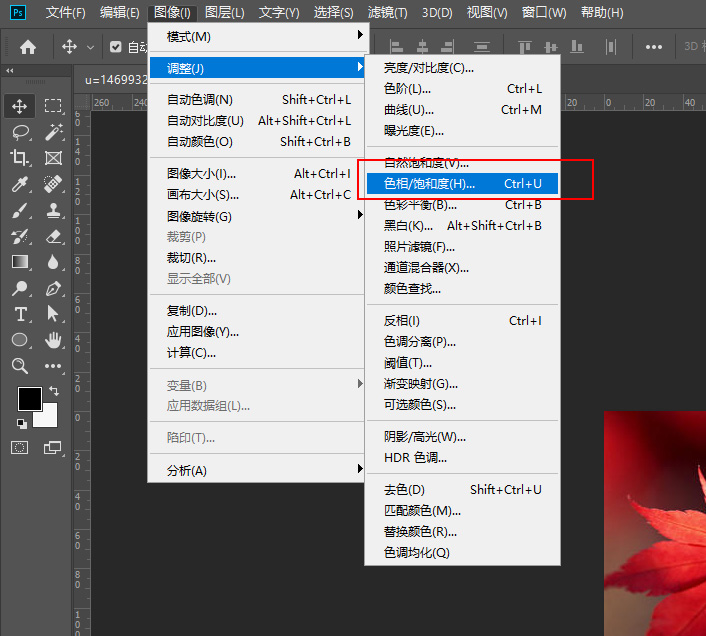The width and height of the screenshot is (706, 636).
Task: Toggle Quick Mask mode
Action: [x=19, y=447]
